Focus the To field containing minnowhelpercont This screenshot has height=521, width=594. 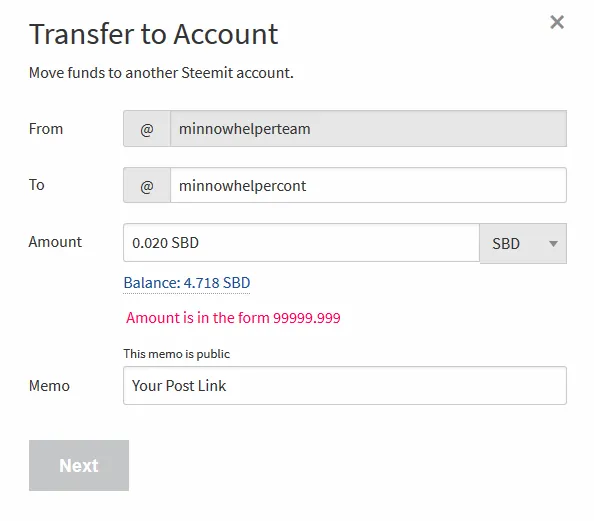pos(368,185)
